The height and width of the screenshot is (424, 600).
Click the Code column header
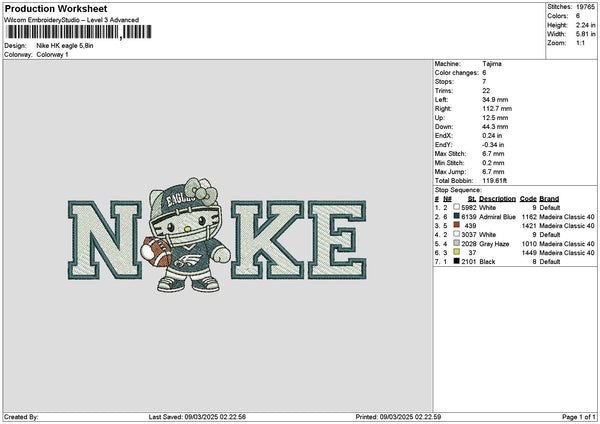click(x=528, y=199)
